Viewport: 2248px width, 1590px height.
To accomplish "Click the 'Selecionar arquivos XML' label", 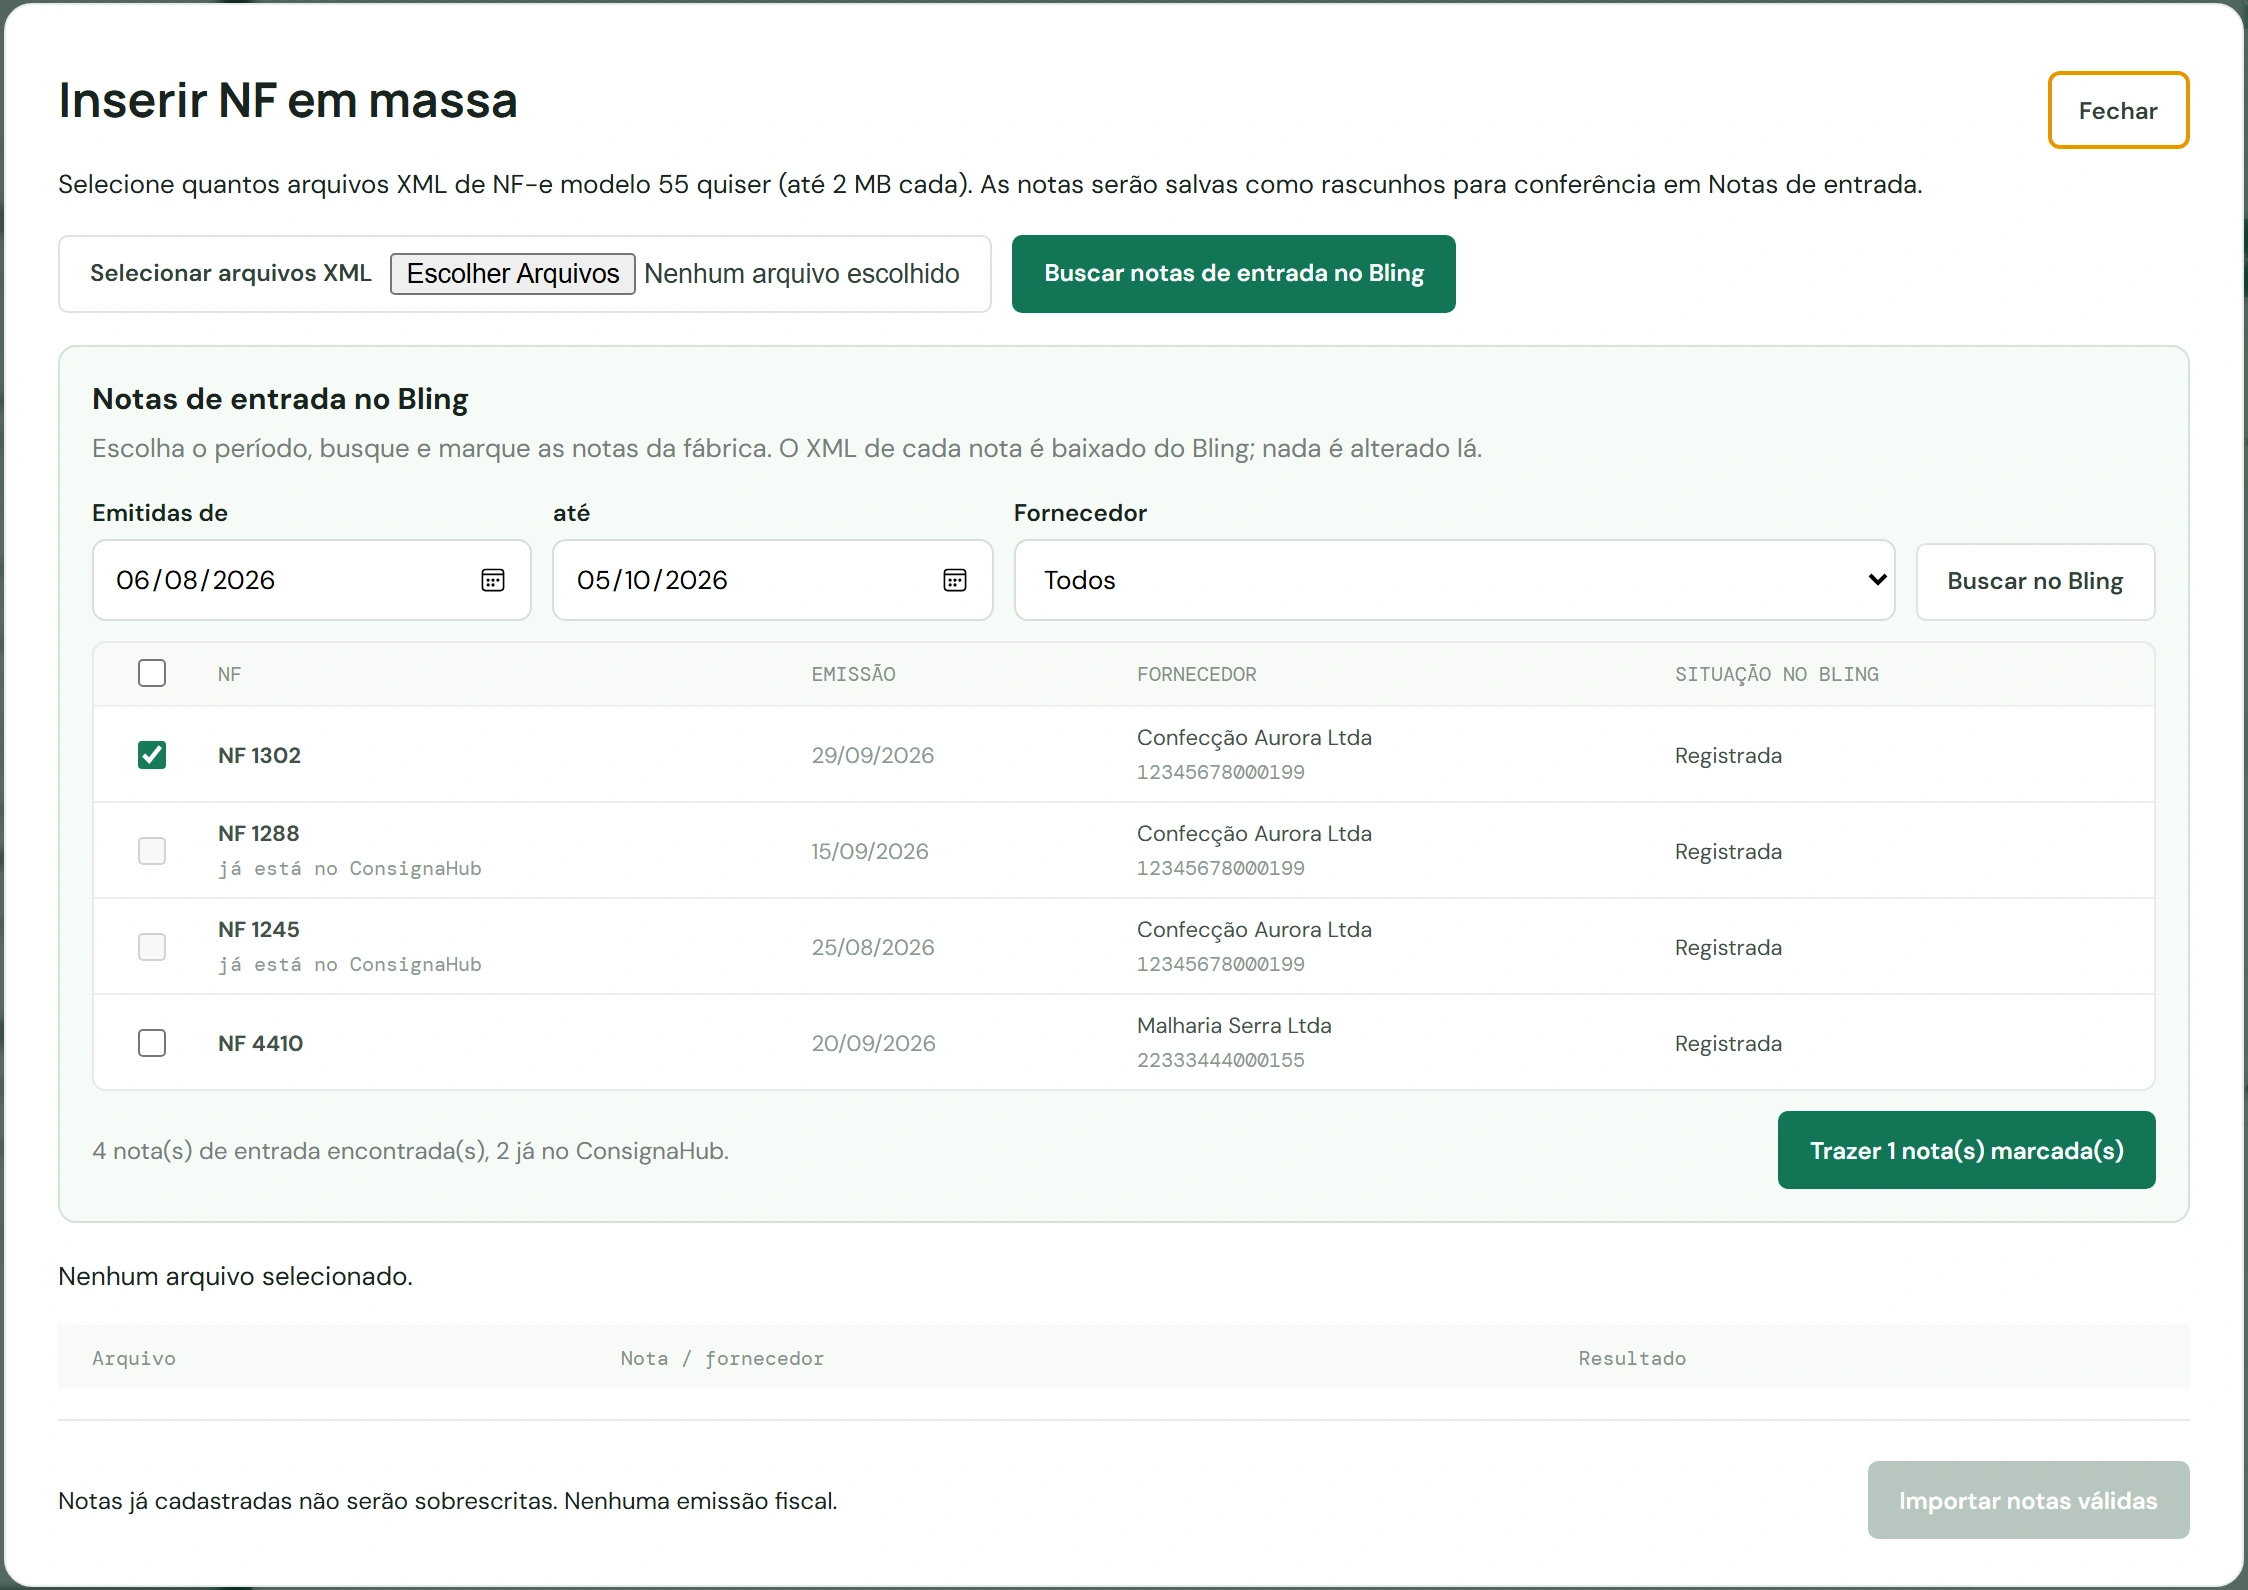I will pos(231,273).
